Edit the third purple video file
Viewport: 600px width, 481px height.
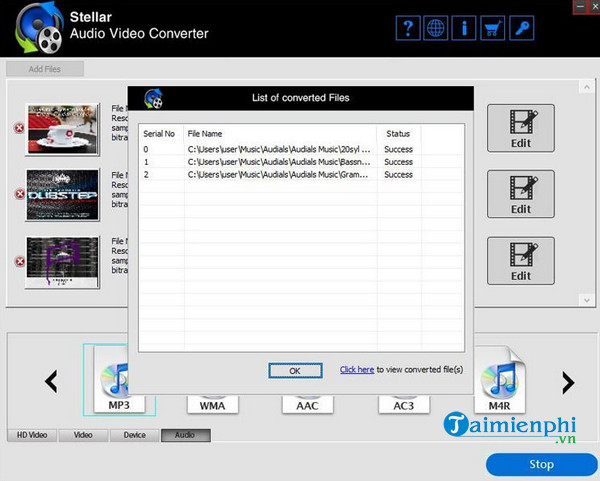521,261
